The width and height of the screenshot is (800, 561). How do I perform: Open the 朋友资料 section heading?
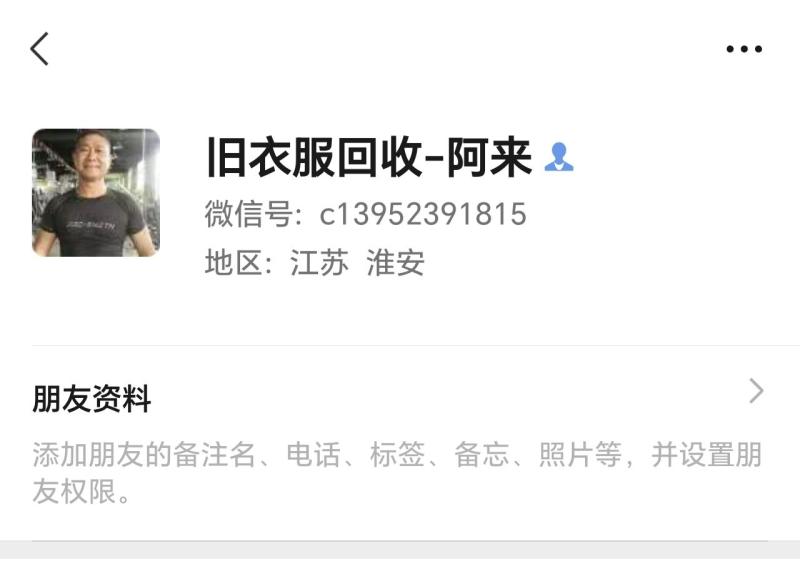point(92,398)
